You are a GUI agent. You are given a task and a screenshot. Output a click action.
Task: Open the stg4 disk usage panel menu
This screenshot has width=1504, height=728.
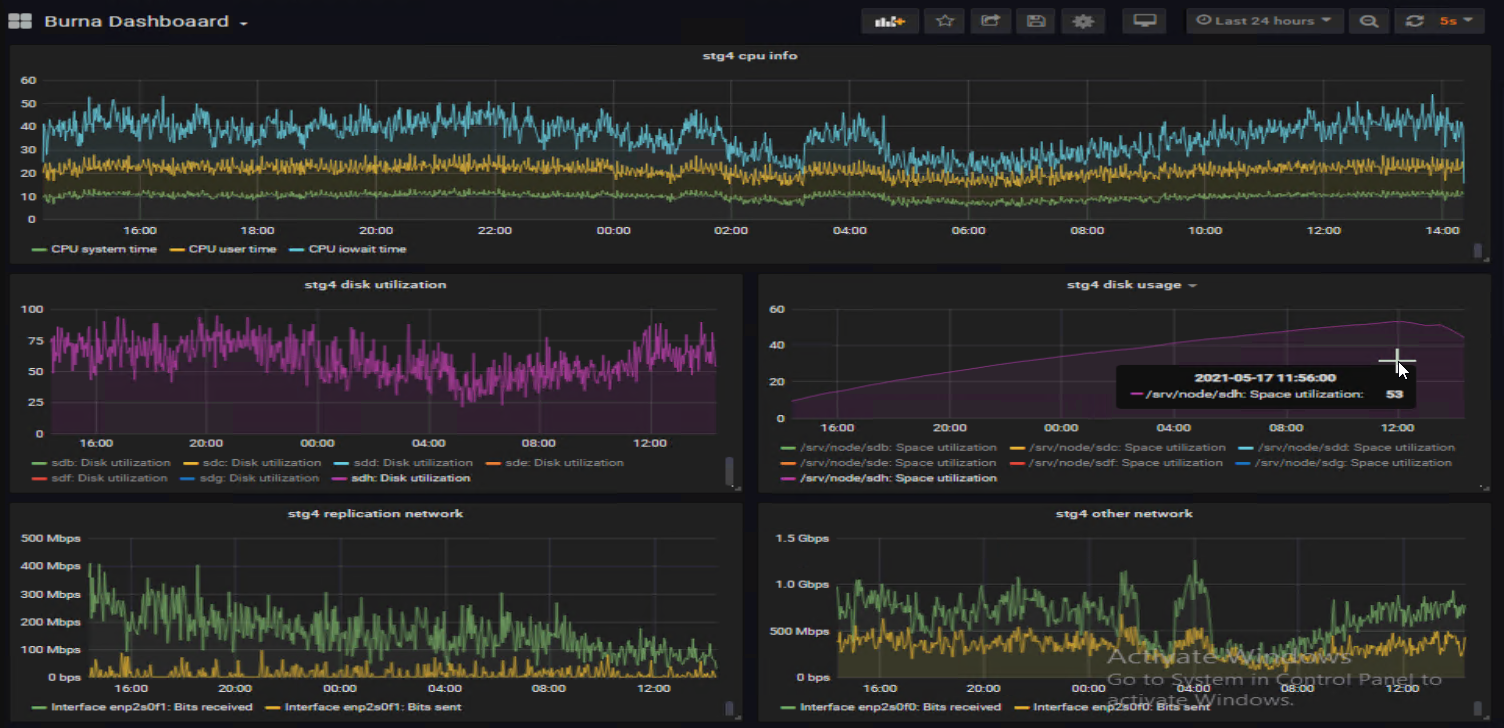[1130, 285]
